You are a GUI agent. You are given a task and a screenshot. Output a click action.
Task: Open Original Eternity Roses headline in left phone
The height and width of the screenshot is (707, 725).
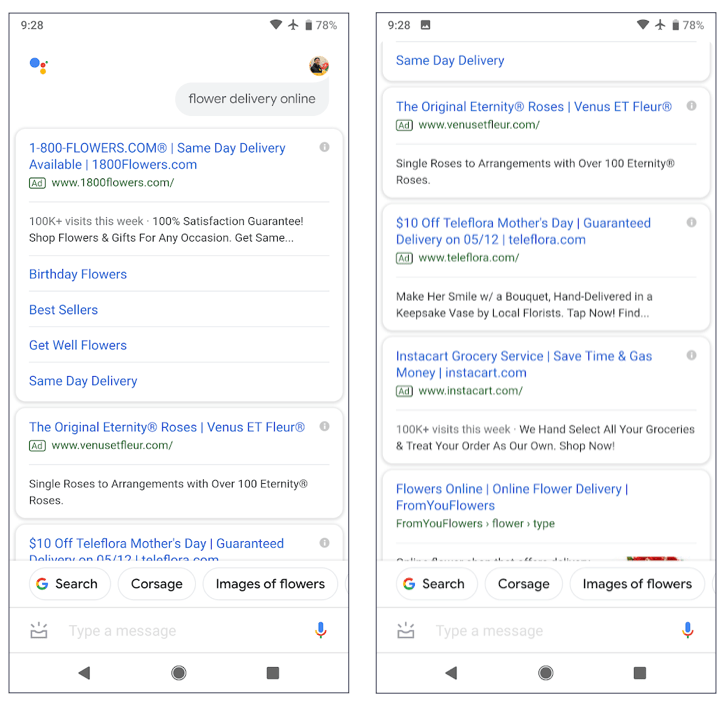(167, 427)
